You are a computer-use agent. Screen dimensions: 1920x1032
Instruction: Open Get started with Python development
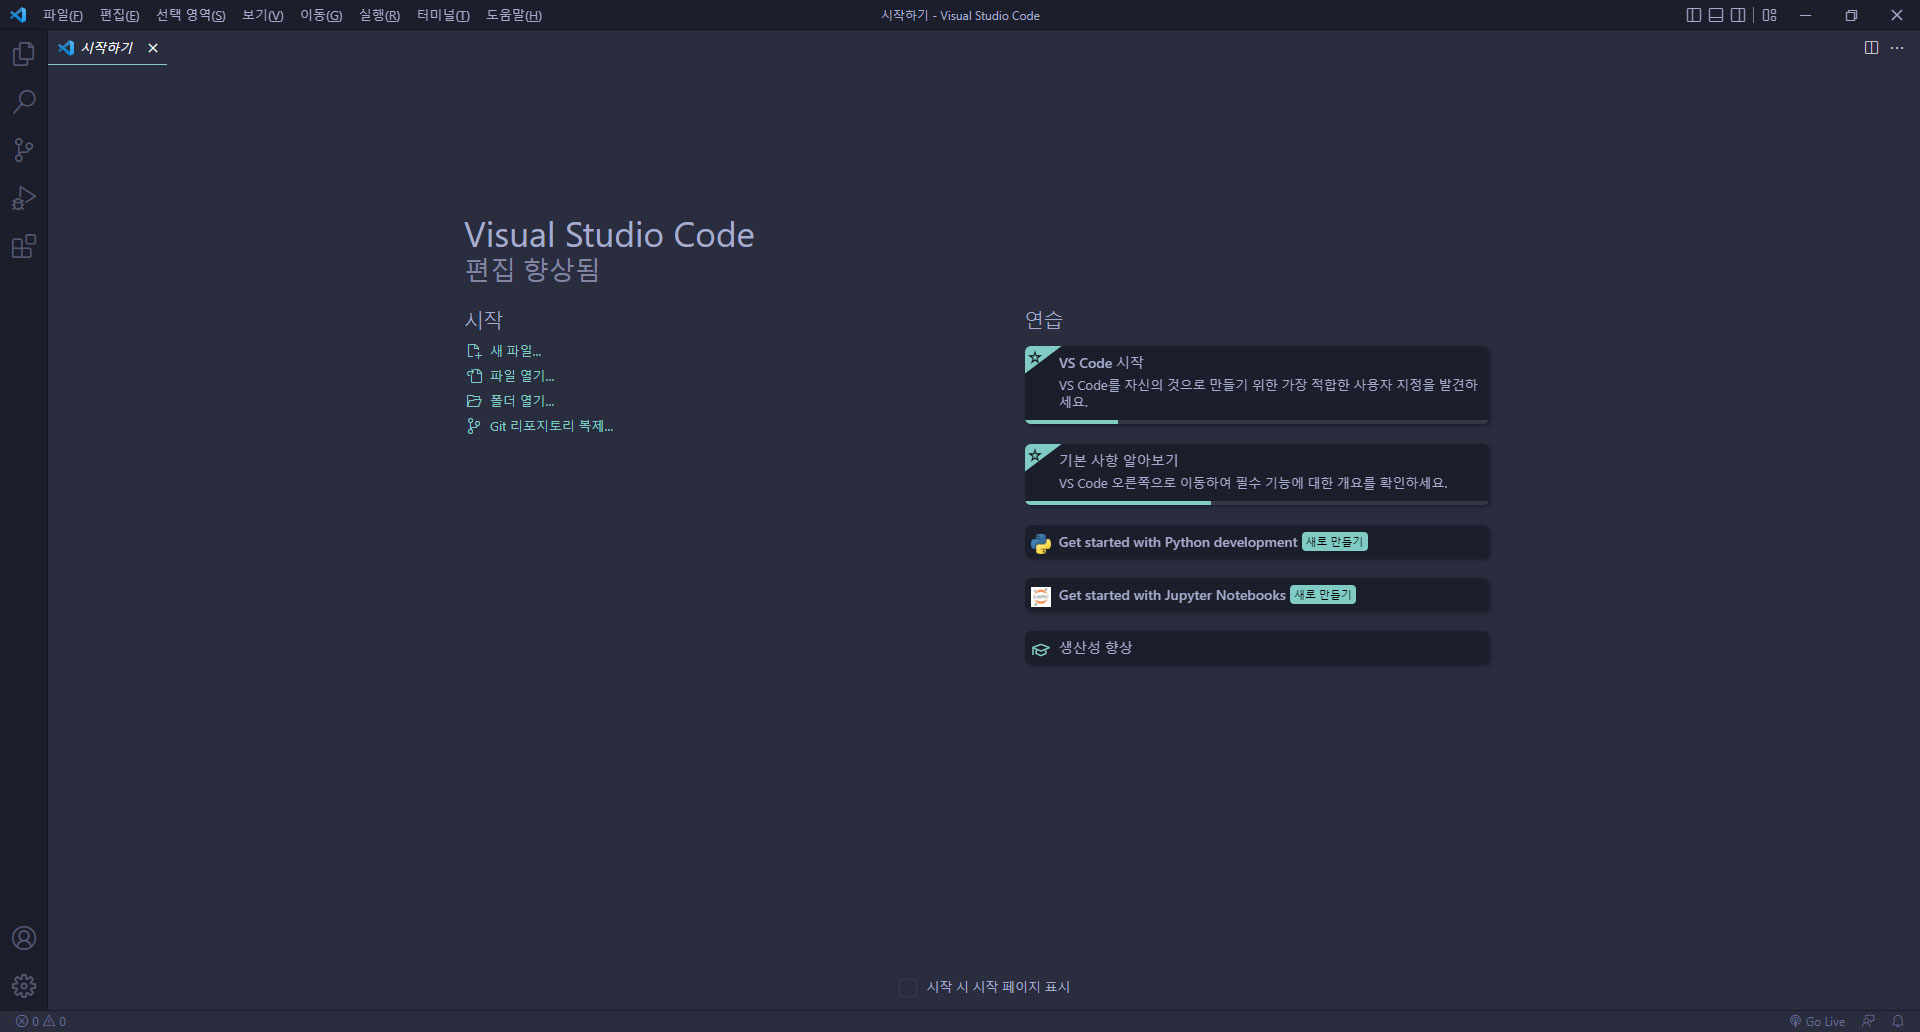pos(1257,542)
